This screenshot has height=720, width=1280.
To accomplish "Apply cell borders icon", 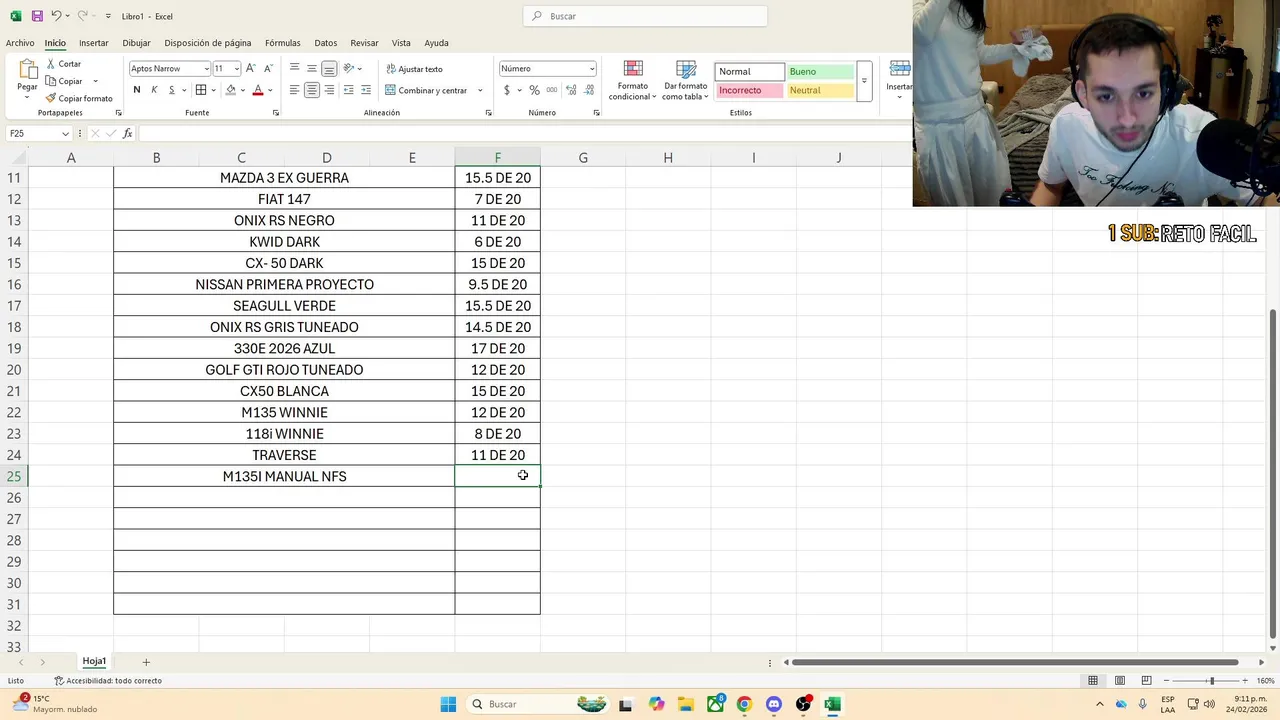I will tap(201, 90).
